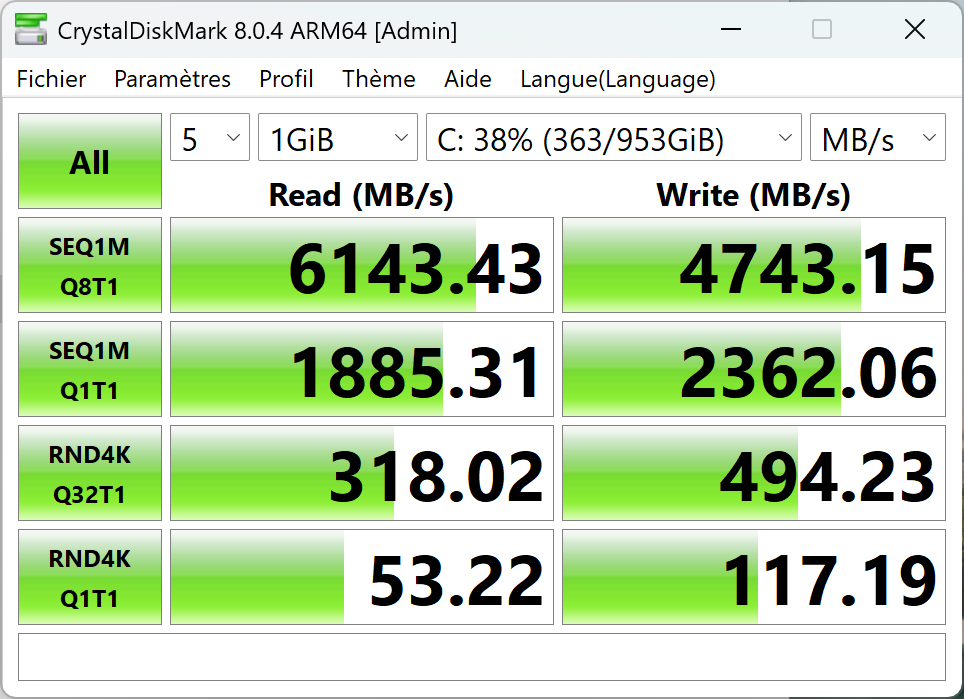Screen dimensions: 964x699
Task: Maximize the CrystalDiskMark window
Action: tap(822, 30)
